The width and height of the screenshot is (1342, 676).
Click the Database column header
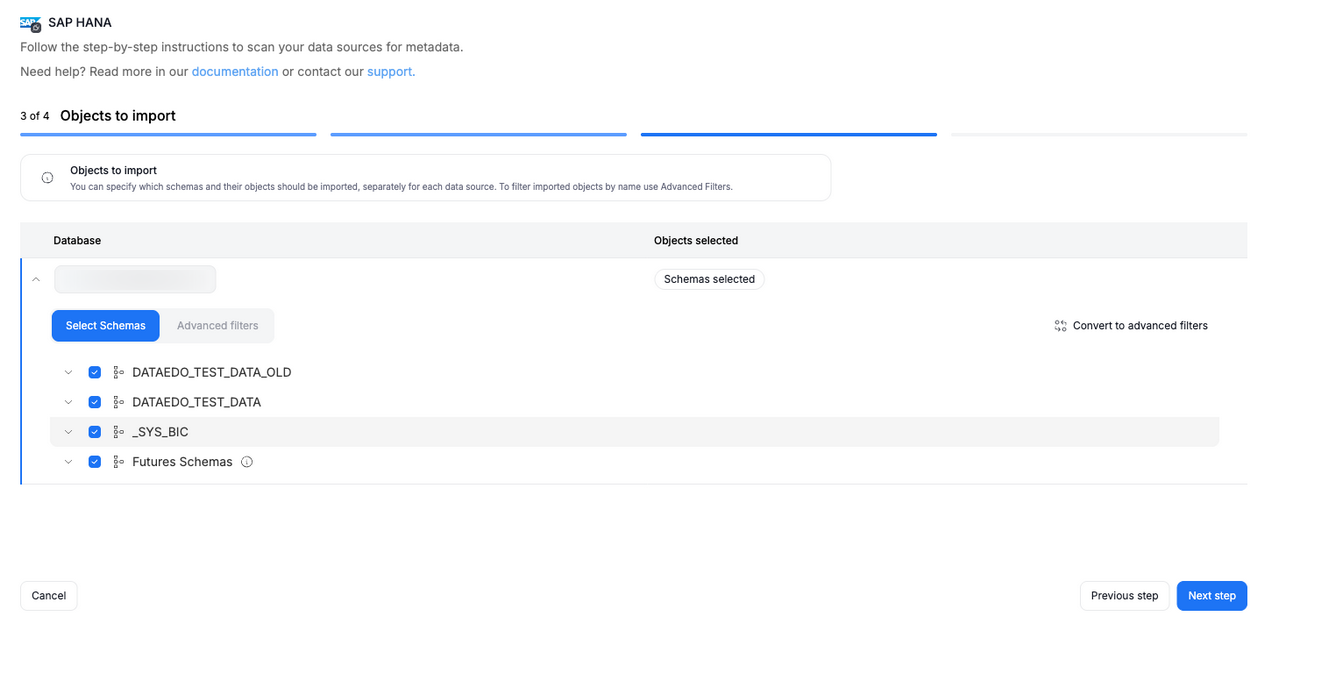[x=77, y=241]
